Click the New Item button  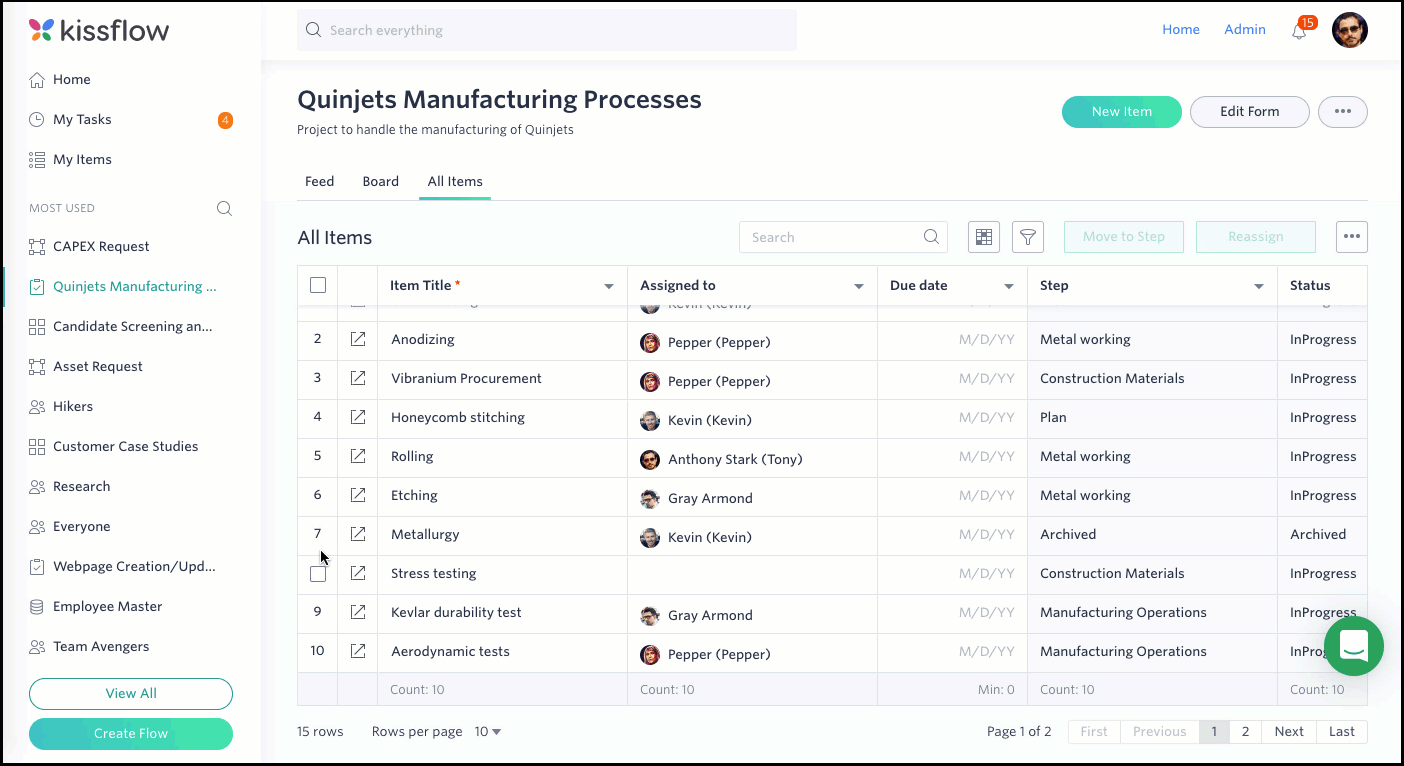pos(1122,112)
